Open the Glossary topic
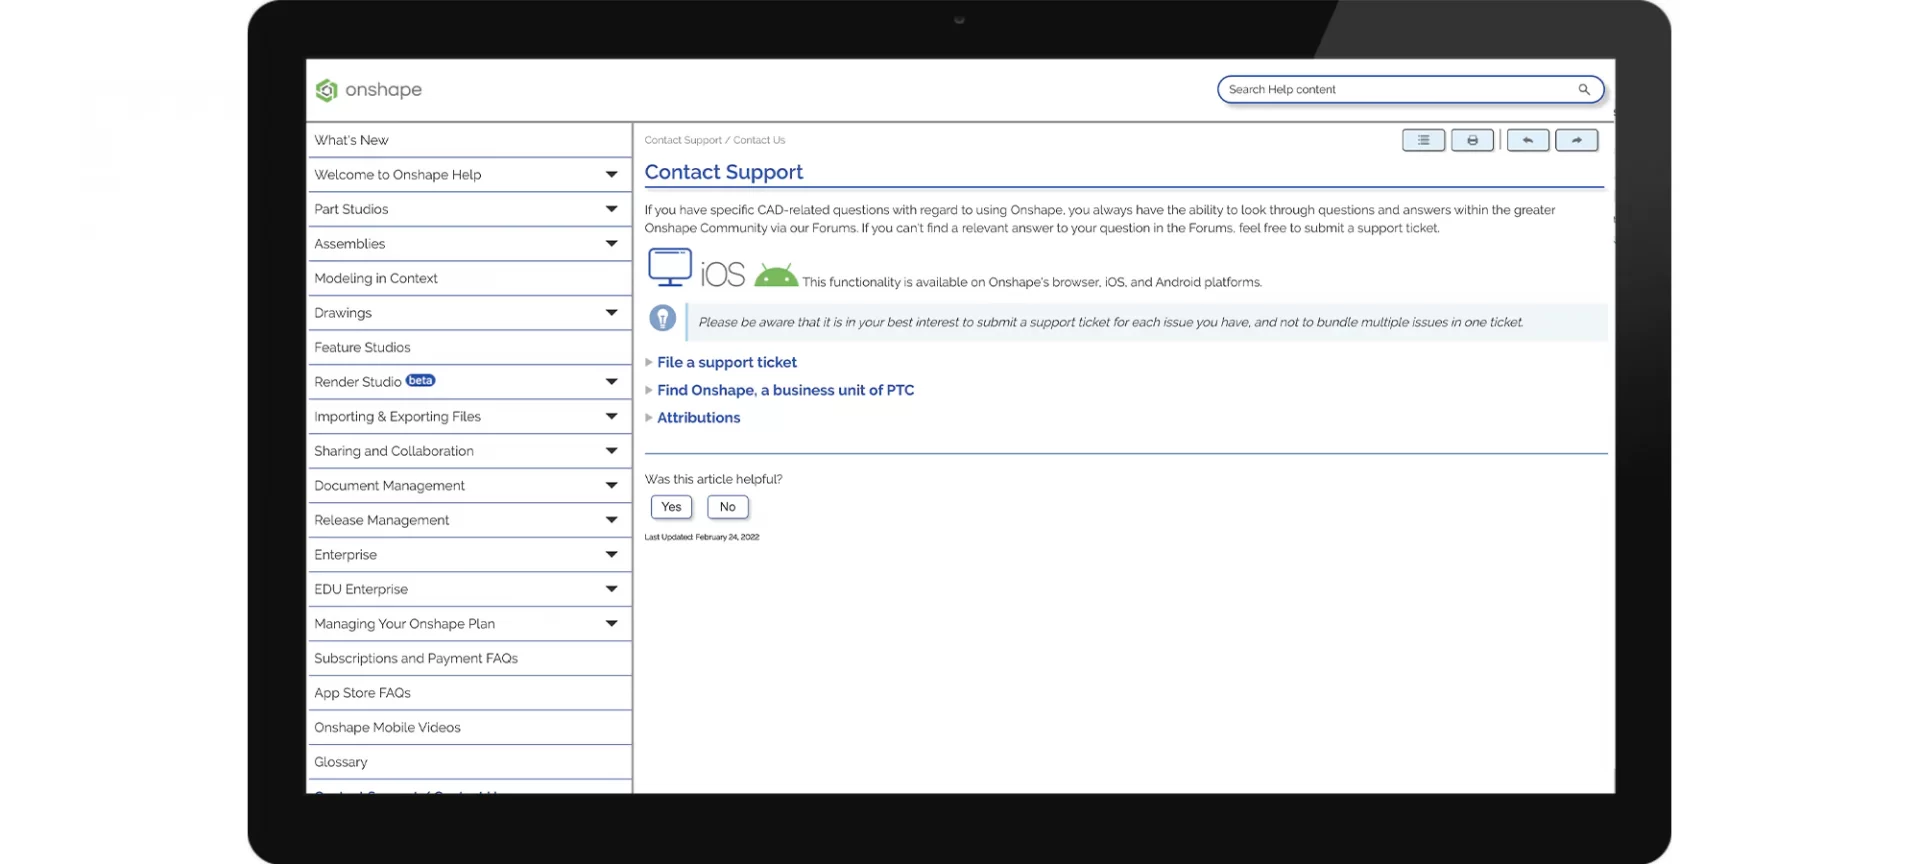 [x=341, y=762]
